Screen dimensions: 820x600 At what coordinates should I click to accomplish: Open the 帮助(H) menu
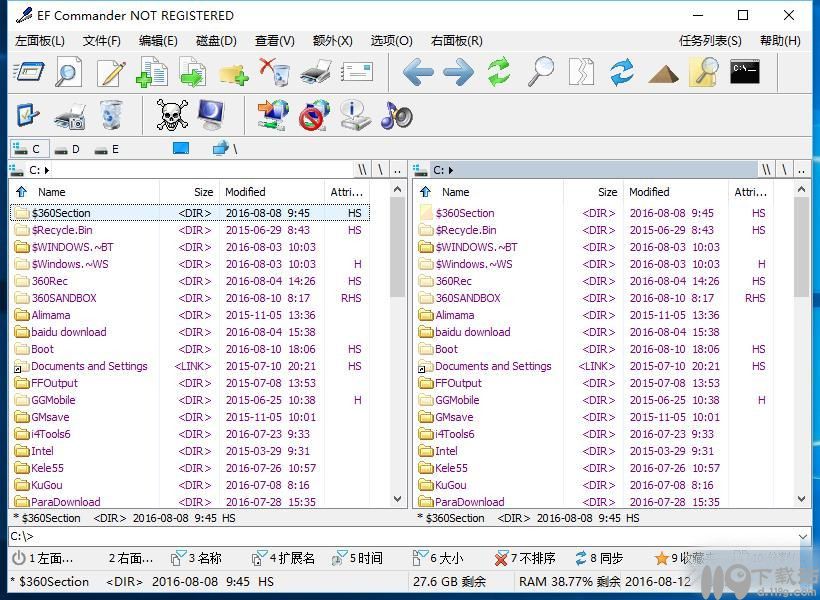click(x=780, y=41)
